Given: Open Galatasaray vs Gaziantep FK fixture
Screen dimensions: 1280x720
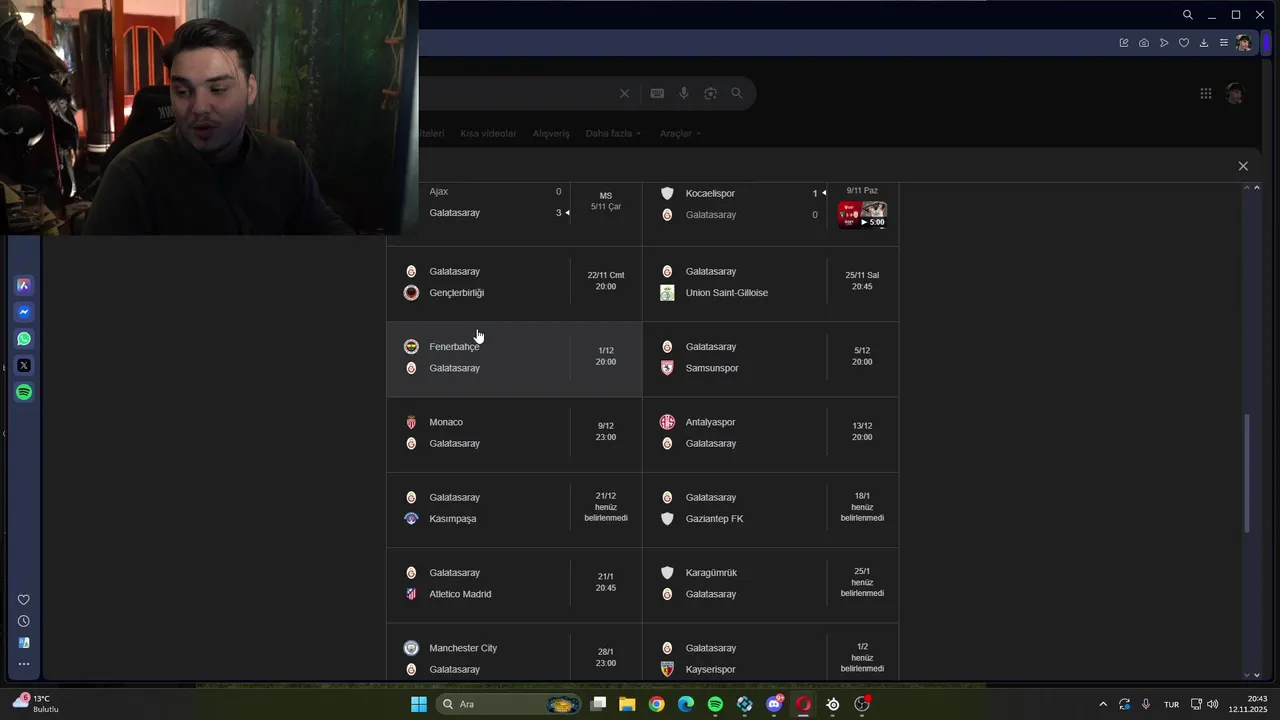Looking at the screenshot, I should click(x=770, y=509).
